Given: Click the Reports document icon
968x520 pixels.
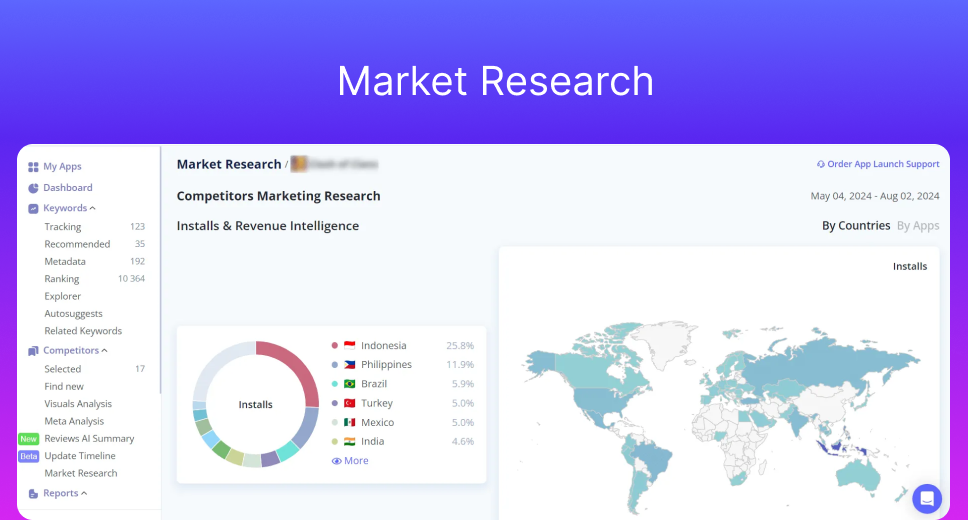Looking at the screenshot, I should pos(33,493).
